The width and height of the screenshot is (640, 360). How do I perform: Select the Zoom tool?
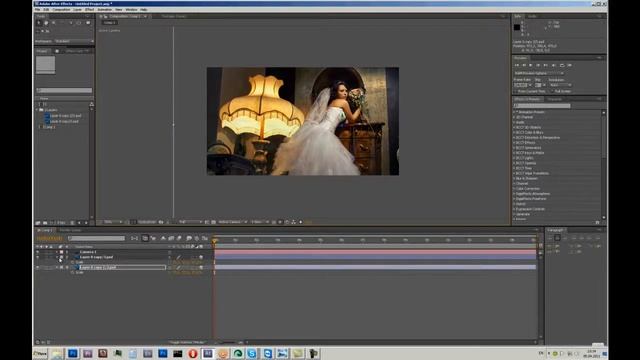[53, 23]
